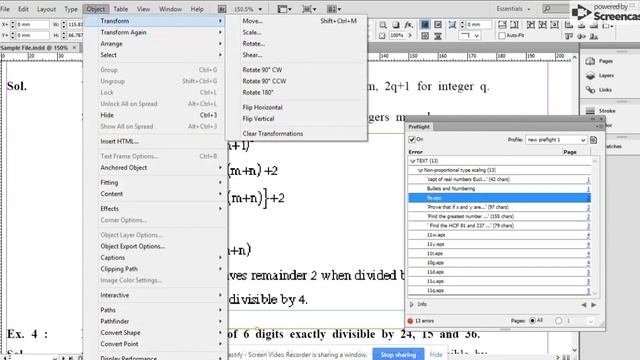Image resolution: width=640 pixels, height=360 pixels.
Task: Click the drop shadow icon in control bar
Action: [x=396, y=25]
